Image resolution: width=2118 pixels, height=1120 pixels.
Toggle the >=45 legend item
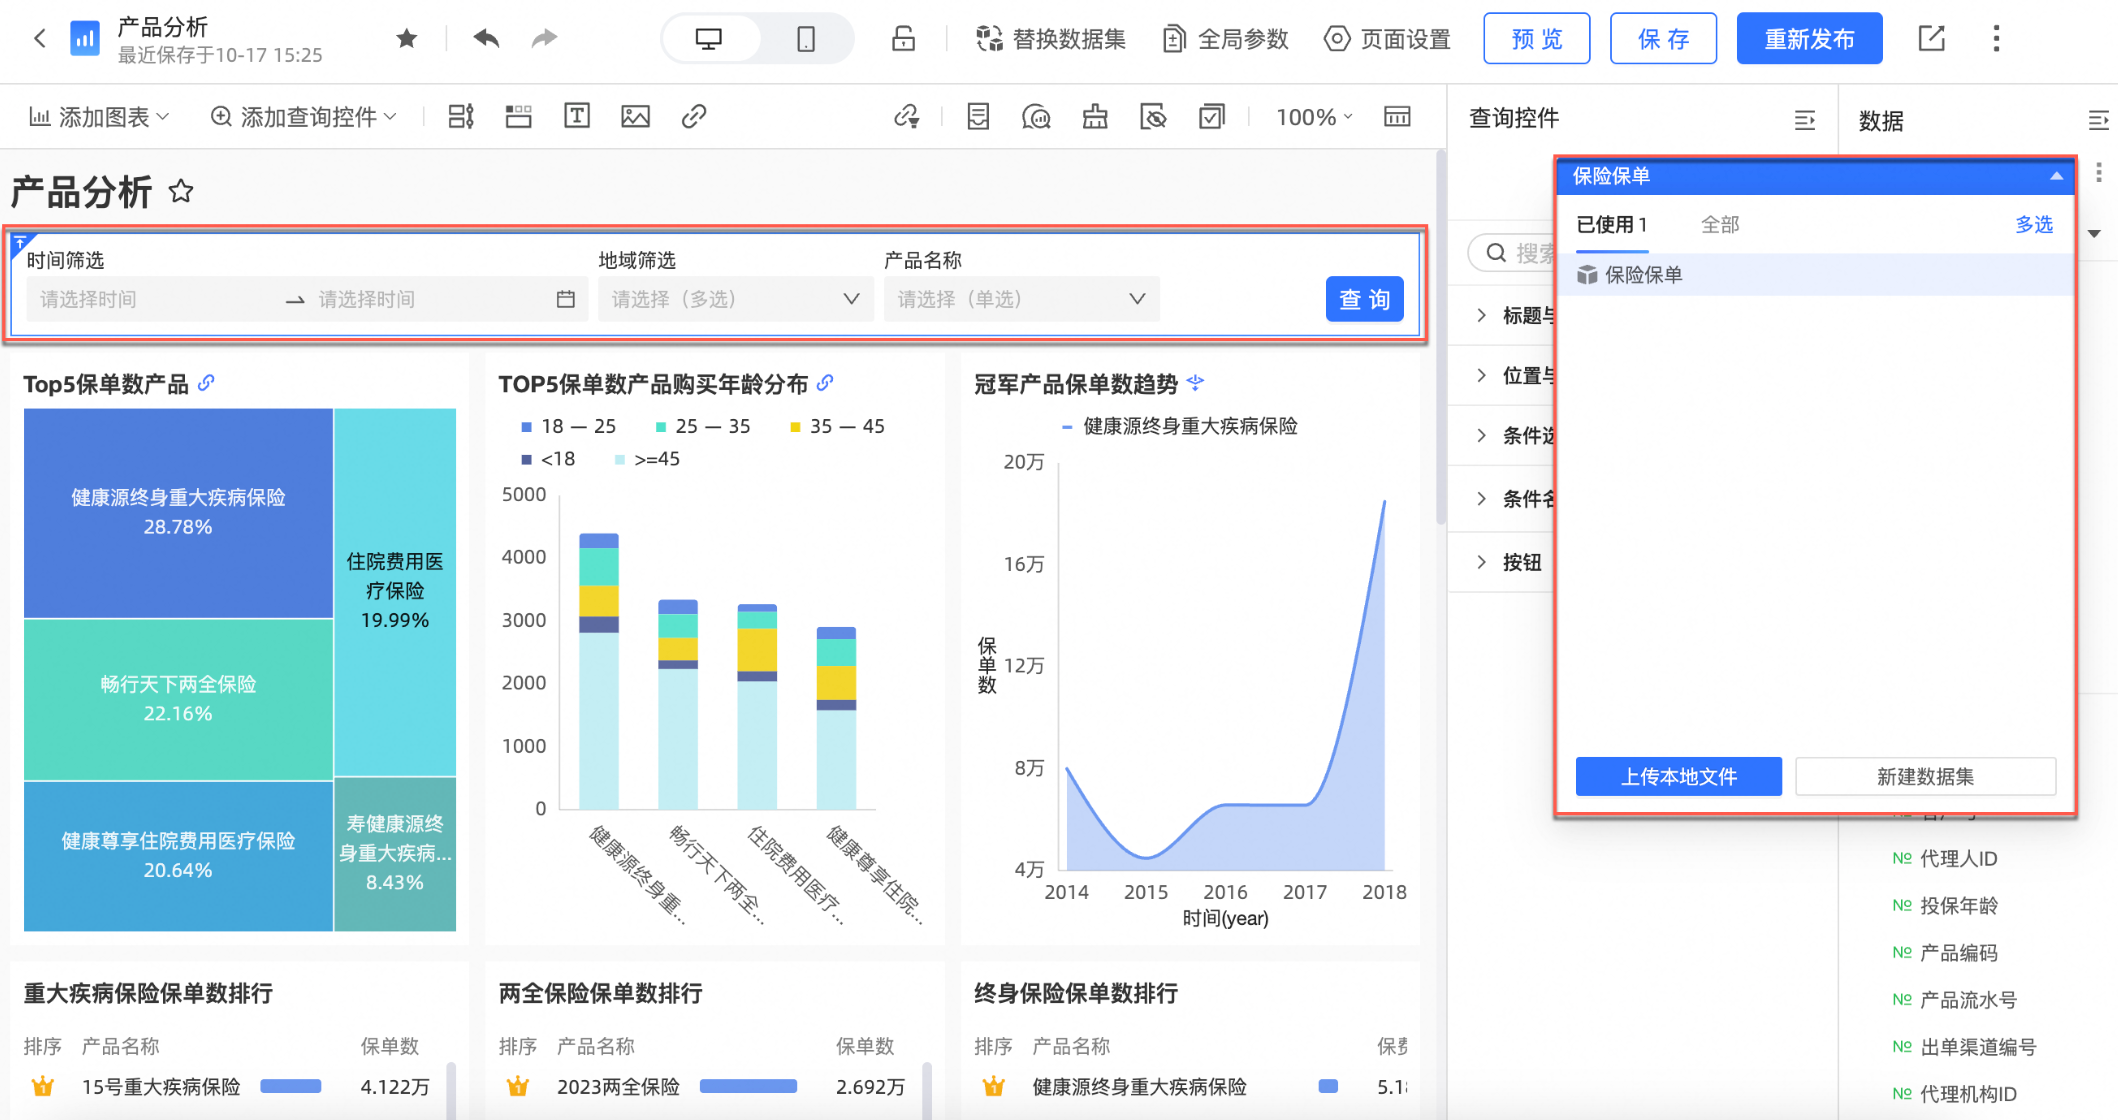point(647,459)
